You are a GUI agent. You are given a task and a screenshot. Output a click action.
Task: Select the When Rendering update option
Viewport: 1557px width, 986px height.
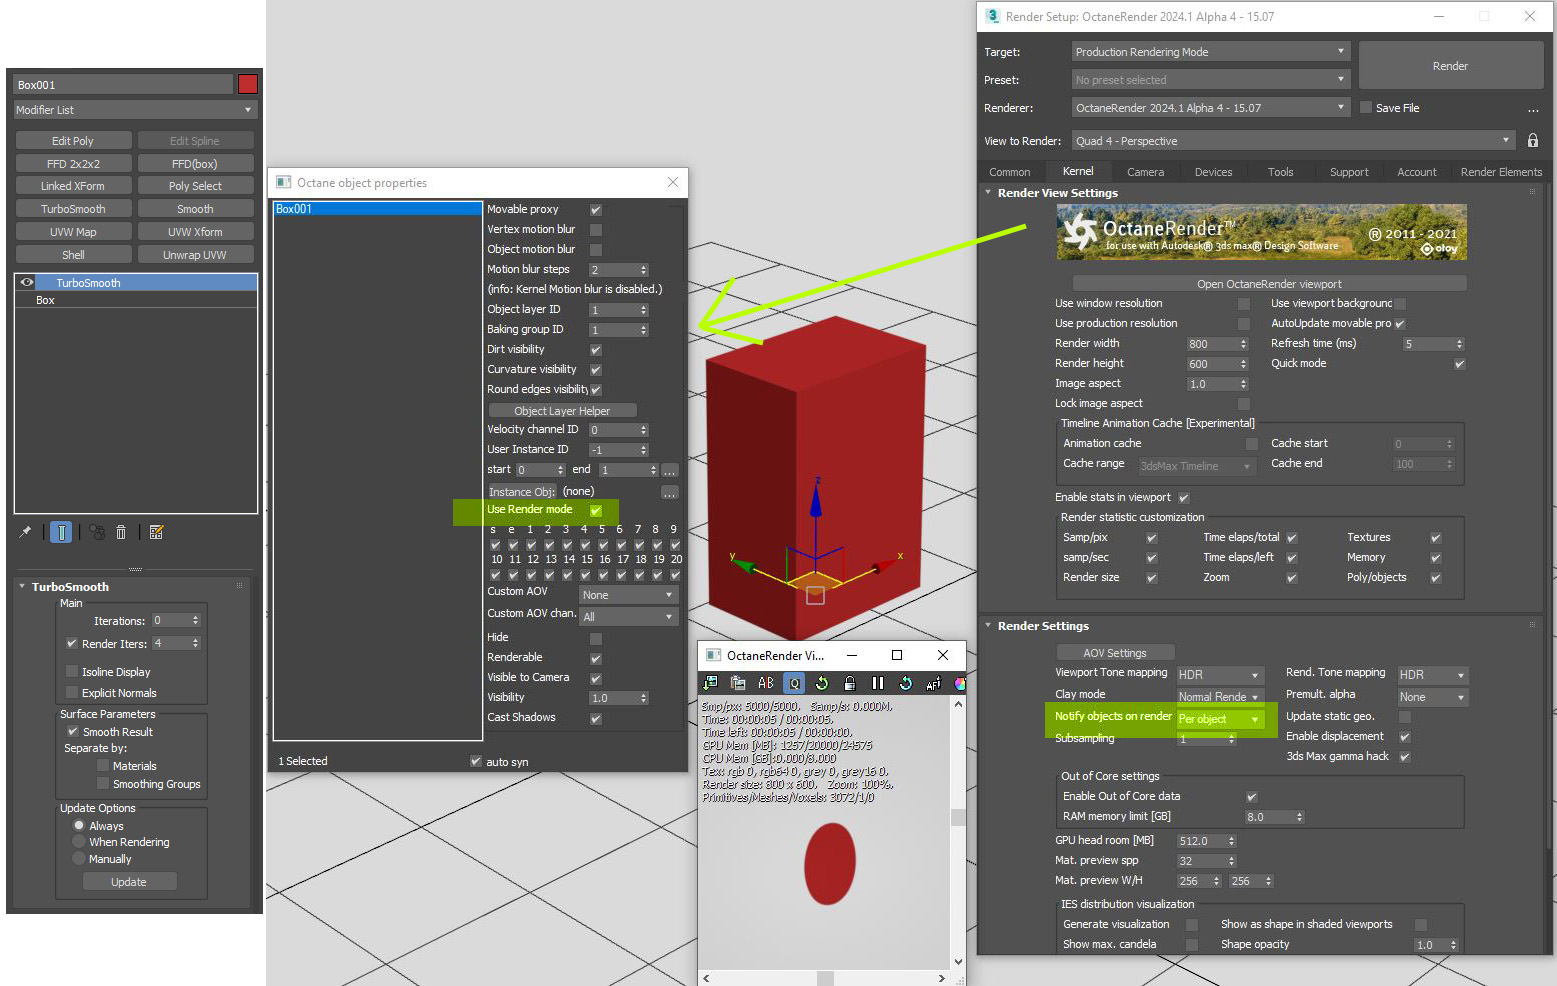(79, 842)
